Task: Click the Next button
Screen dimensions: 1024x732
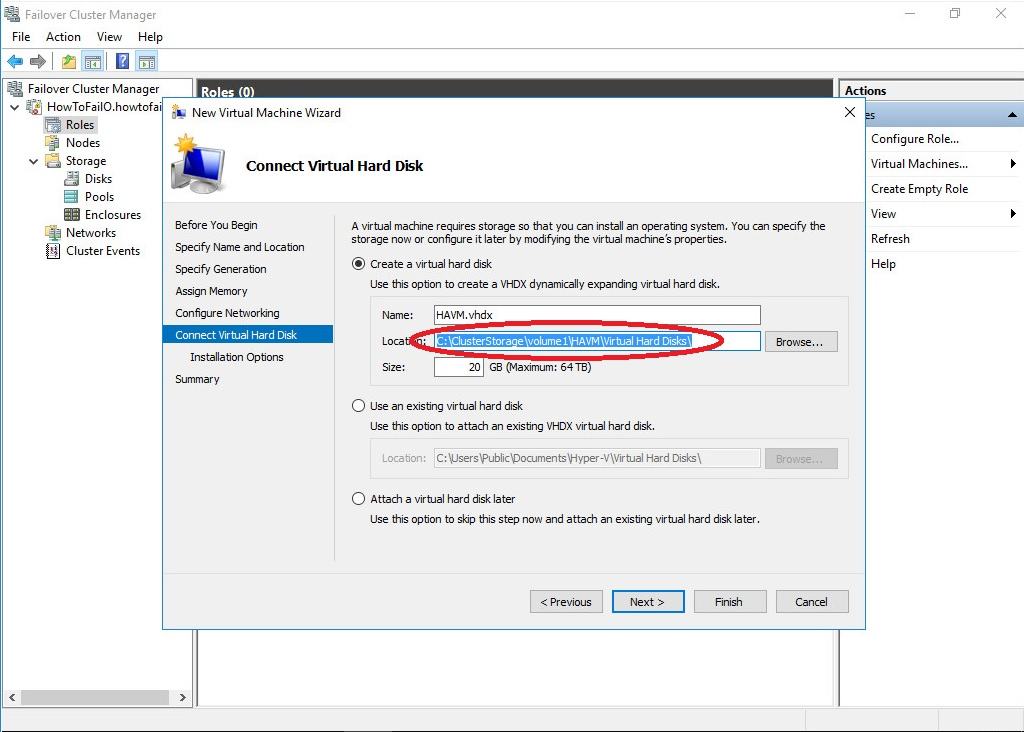Action: pyautogui.click(x=648, y=602)
